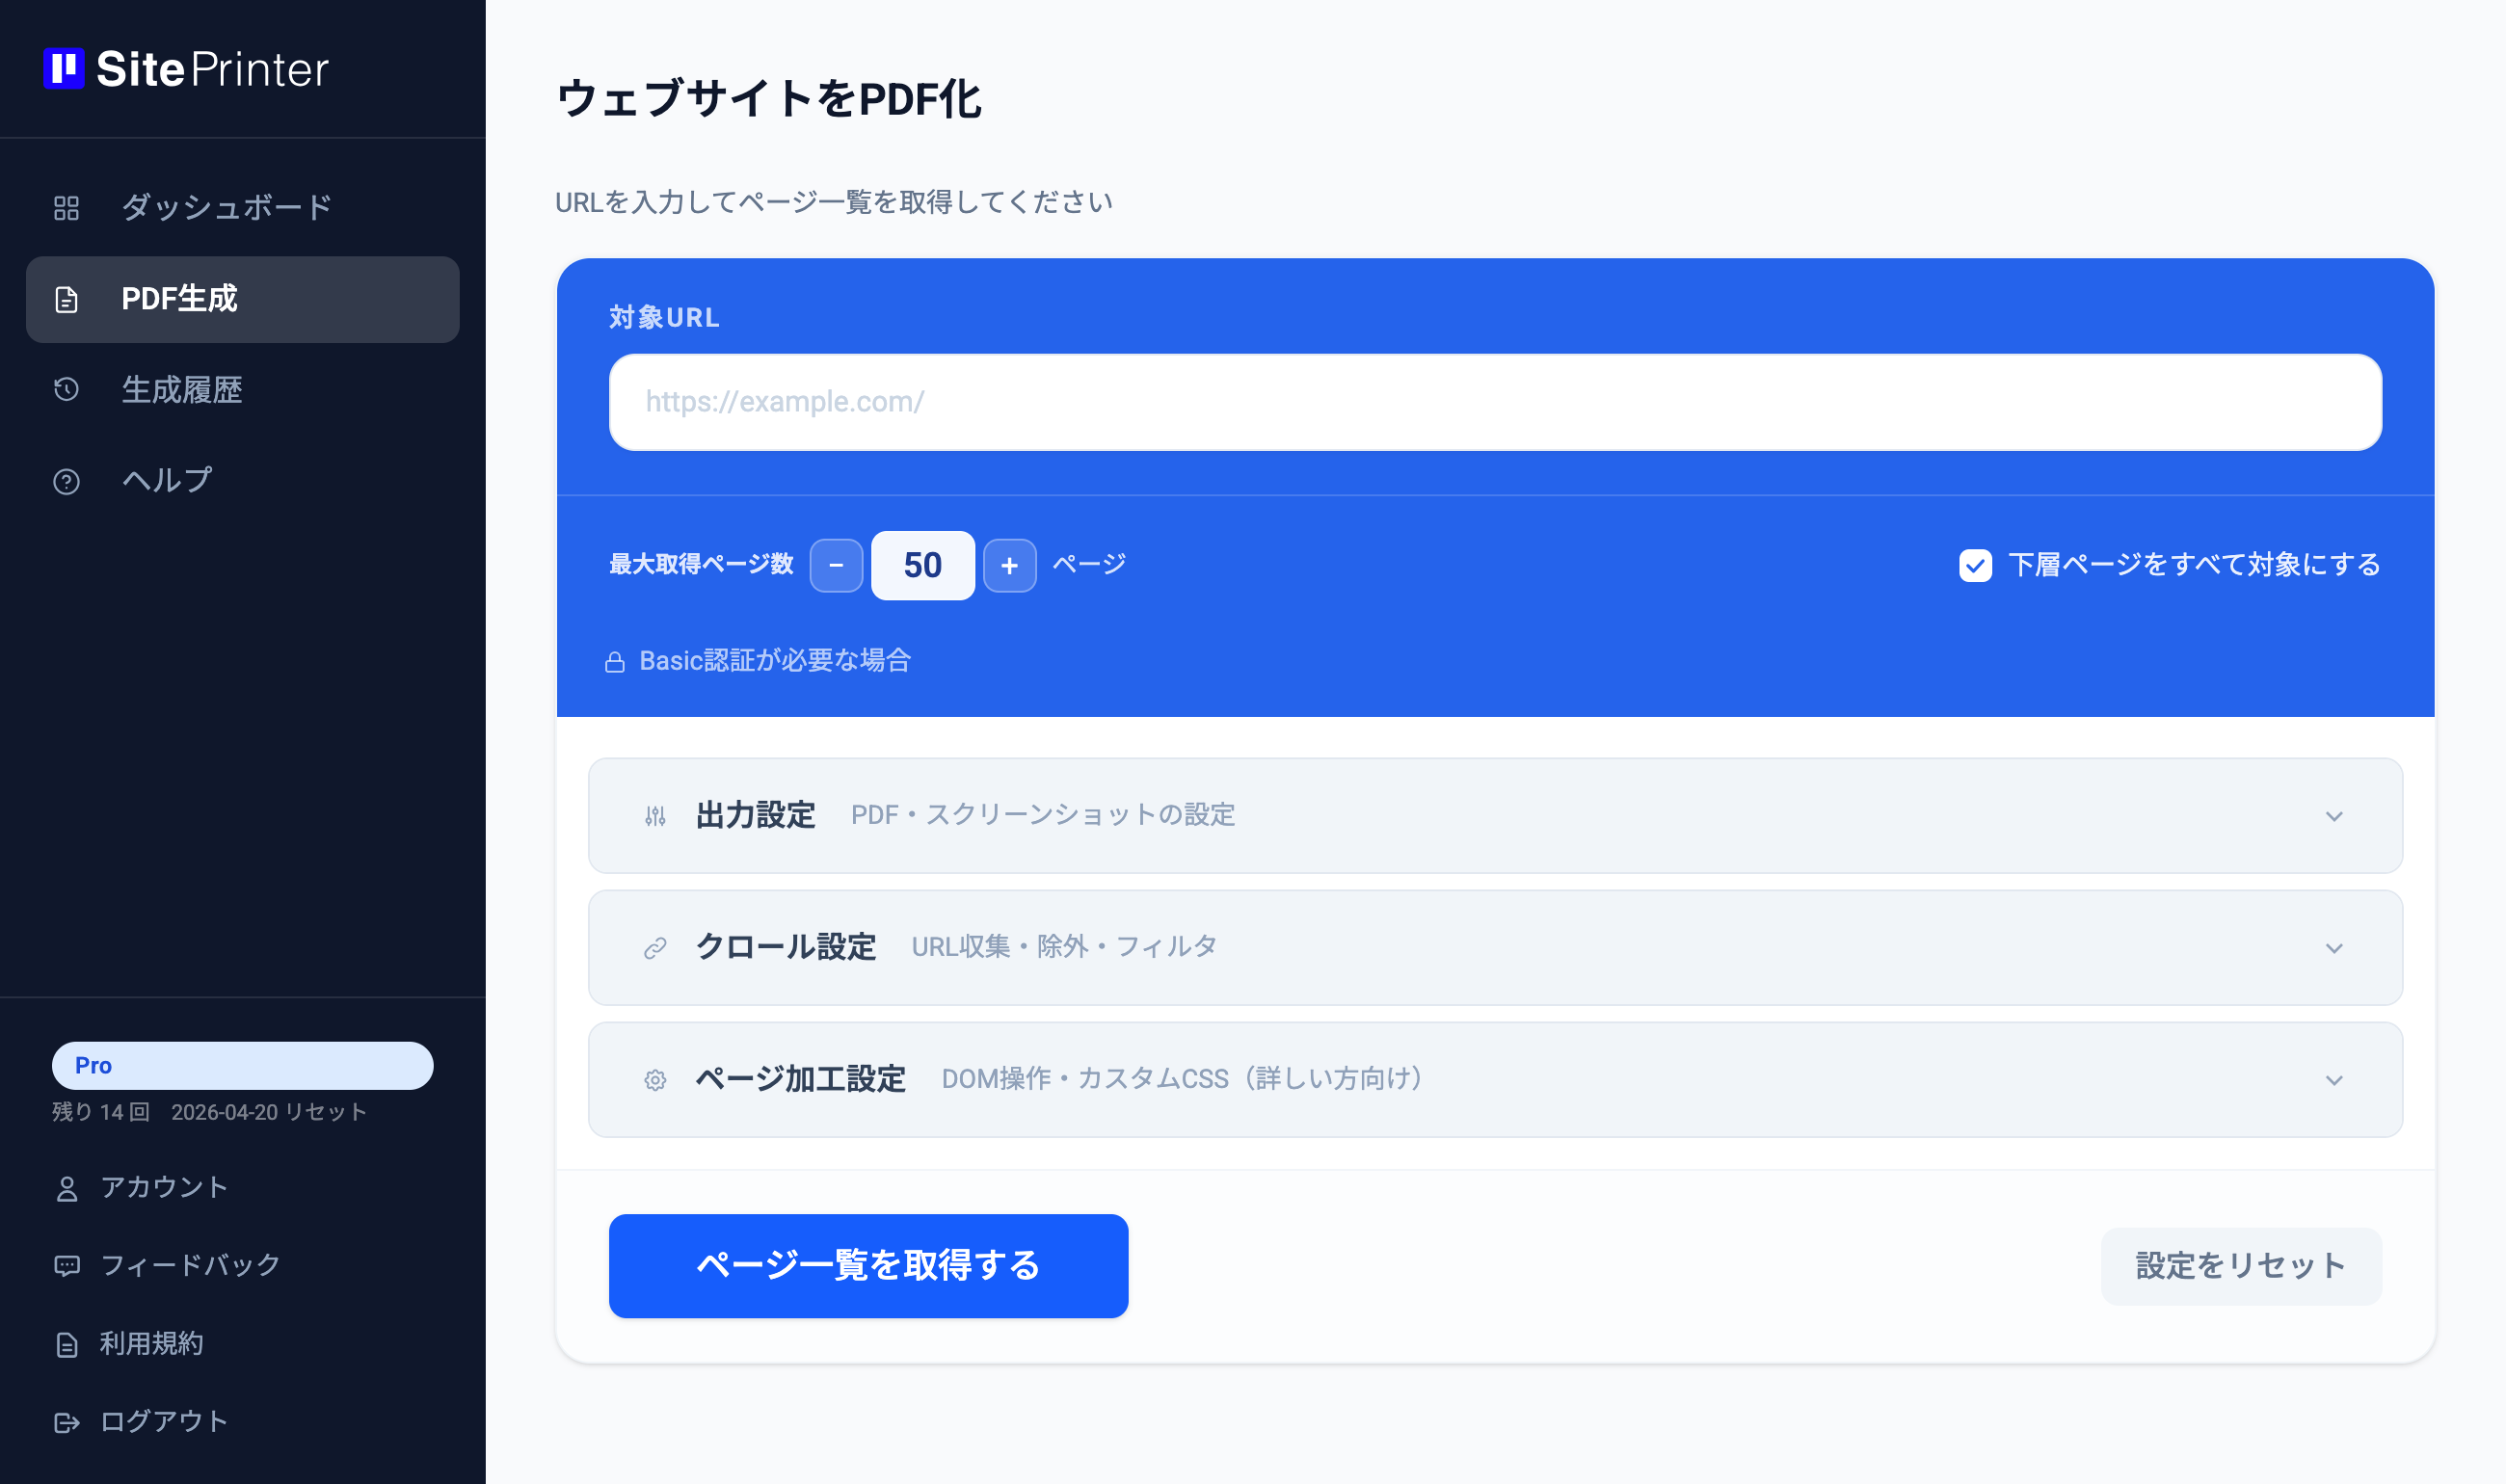Increase 最大取得ページ数 with the plus button
2506x1484 pixels.
1009,565
